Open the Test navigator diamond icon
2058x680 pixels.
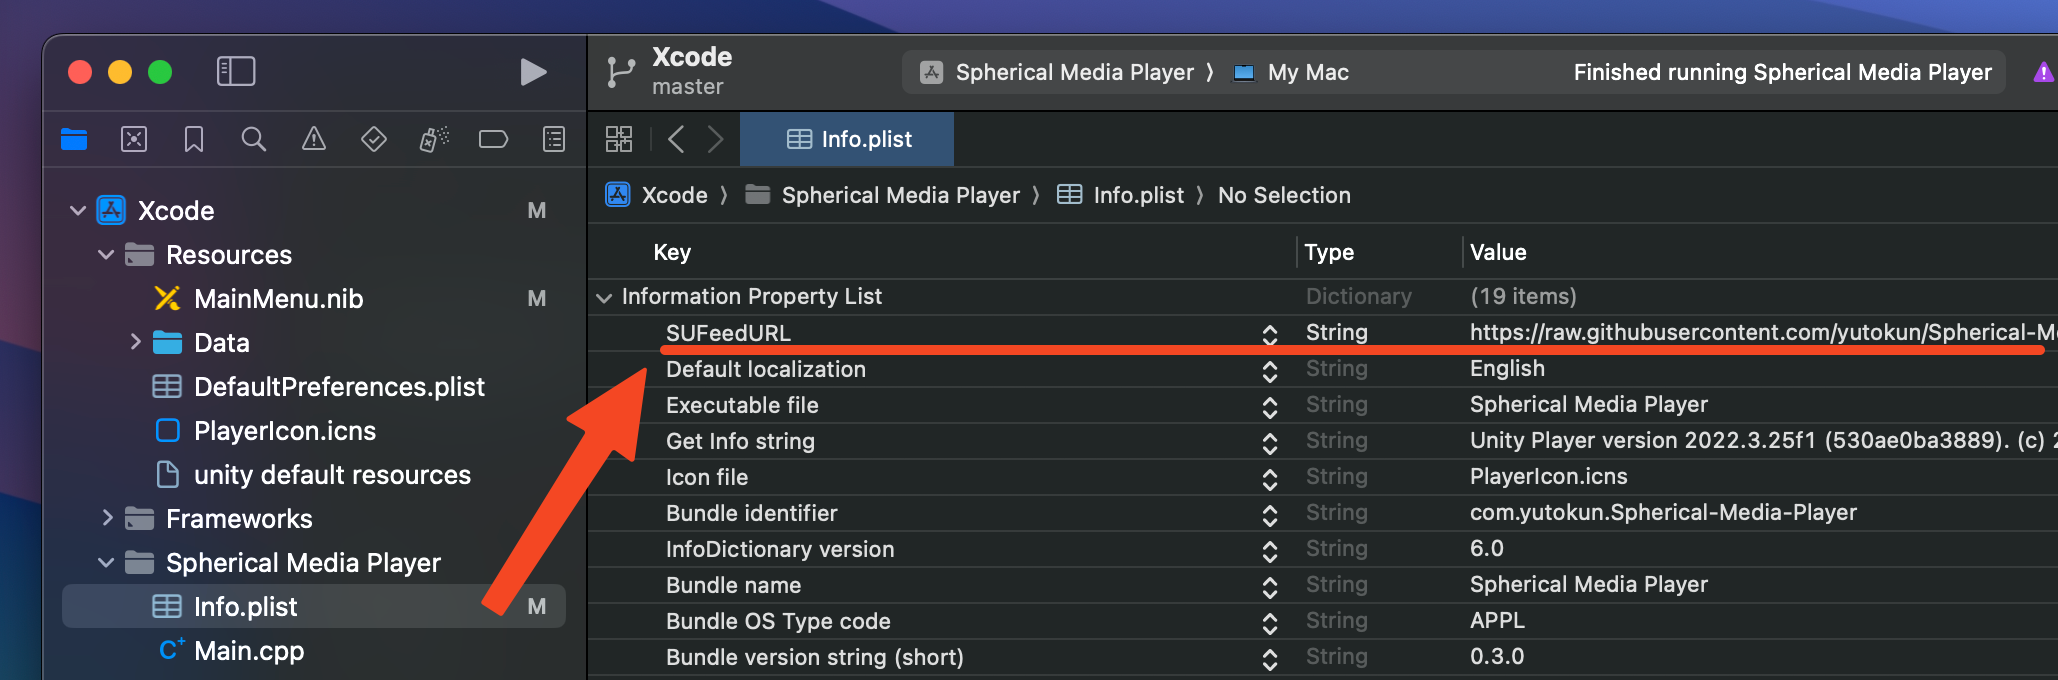point(374,139)
